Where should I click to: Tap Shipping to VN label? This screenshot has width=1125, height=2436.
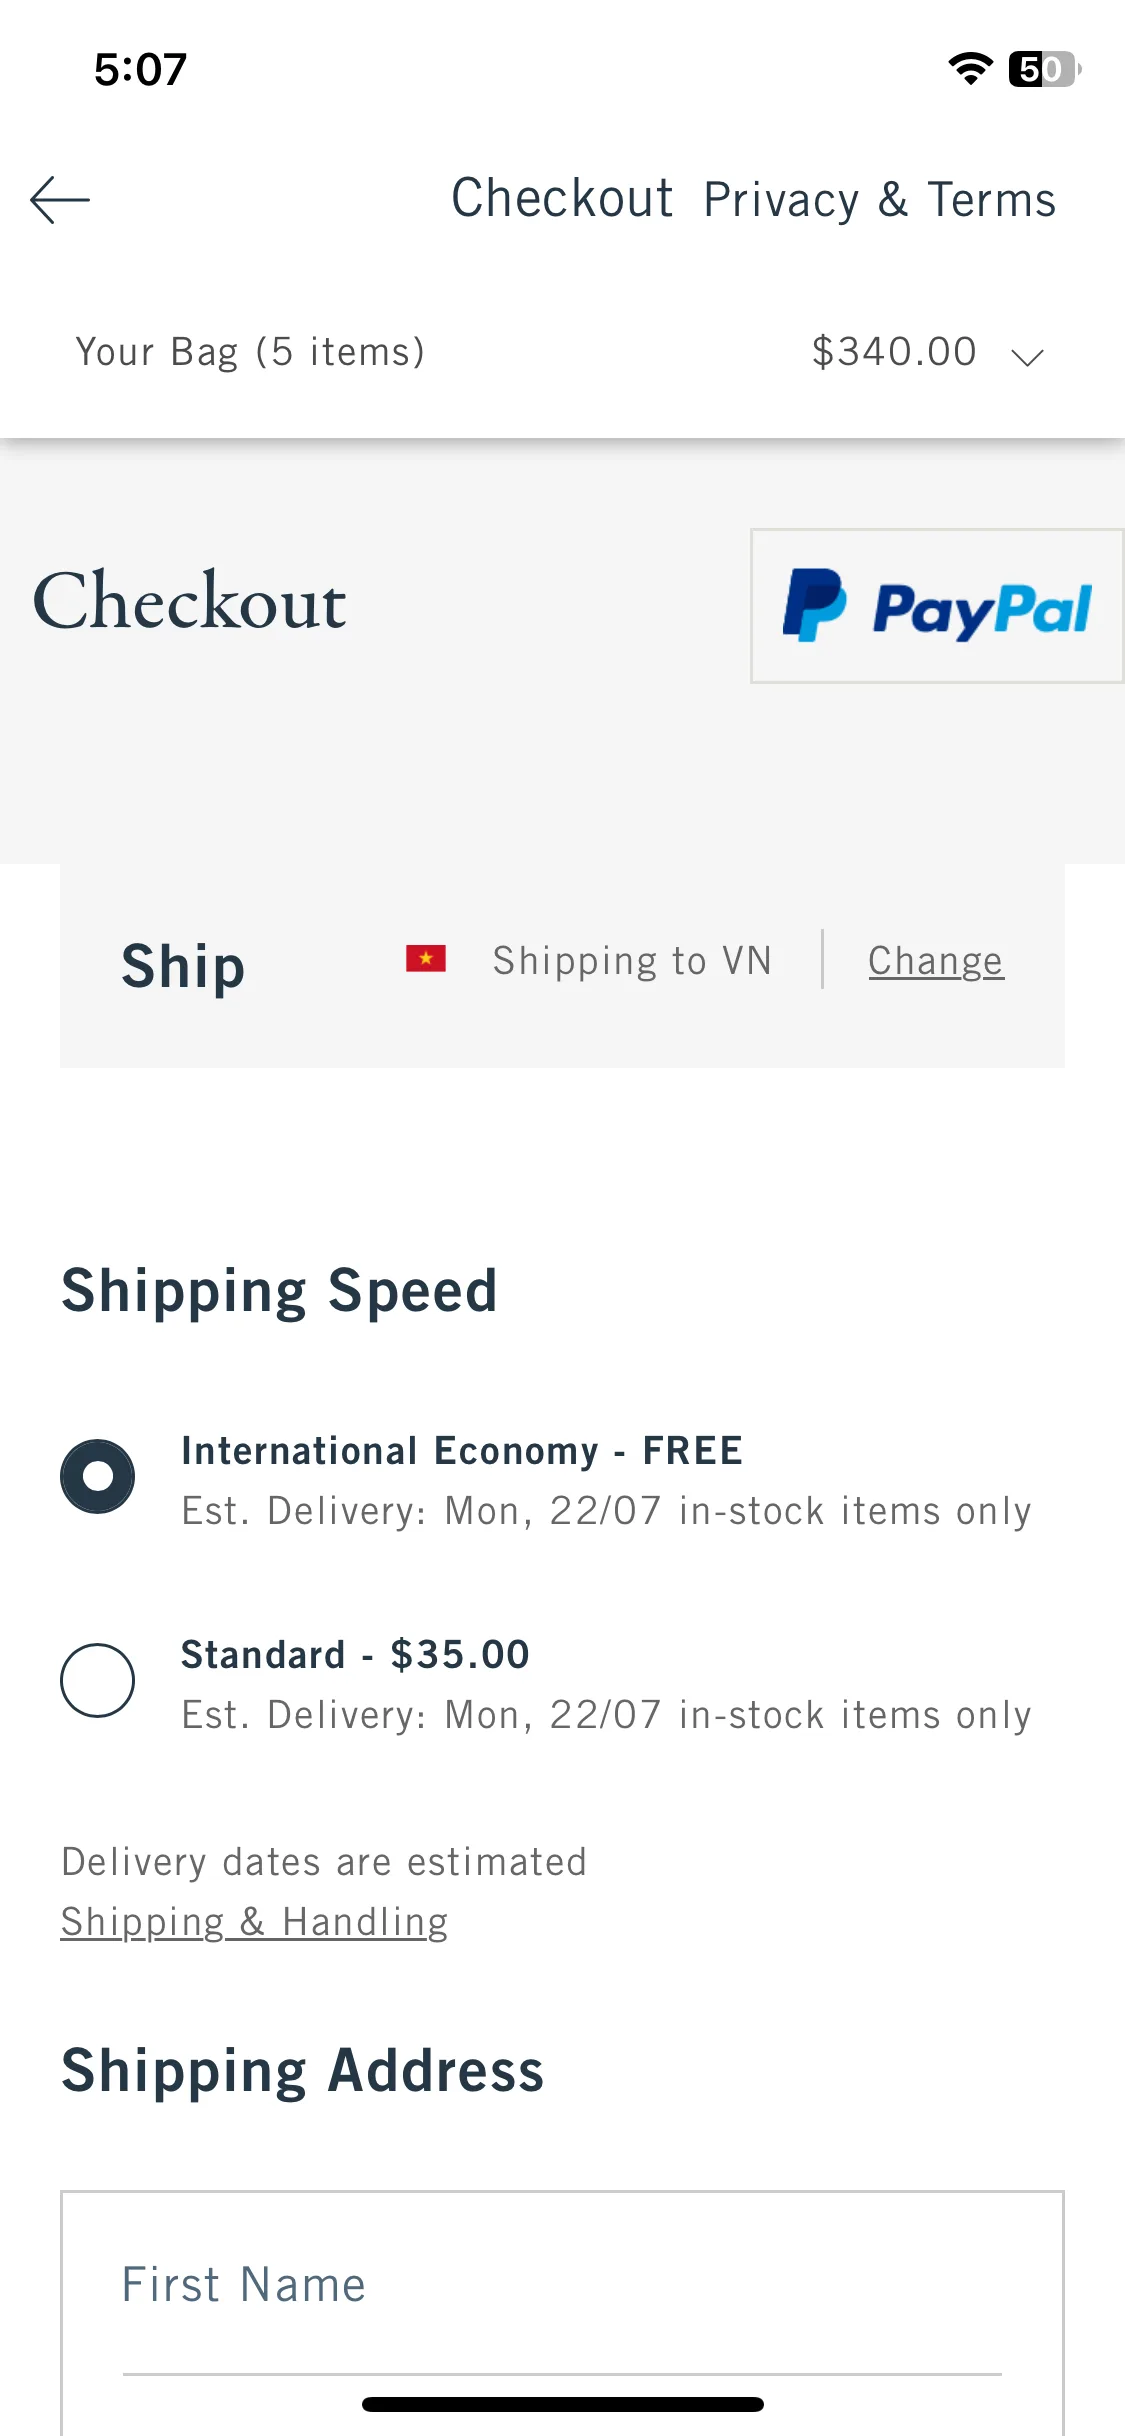(632, 961)
